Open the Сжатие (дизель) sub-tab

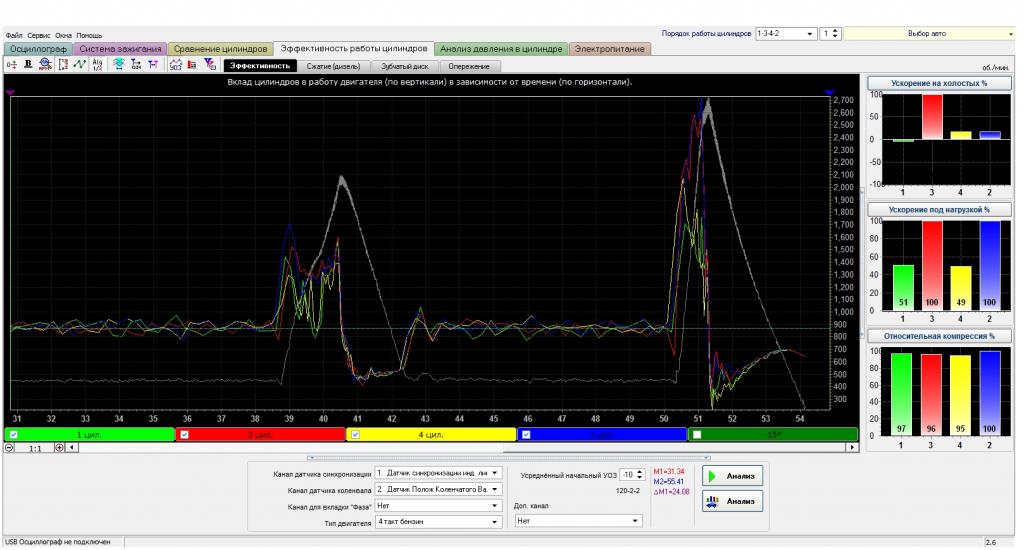pos(333,66)
